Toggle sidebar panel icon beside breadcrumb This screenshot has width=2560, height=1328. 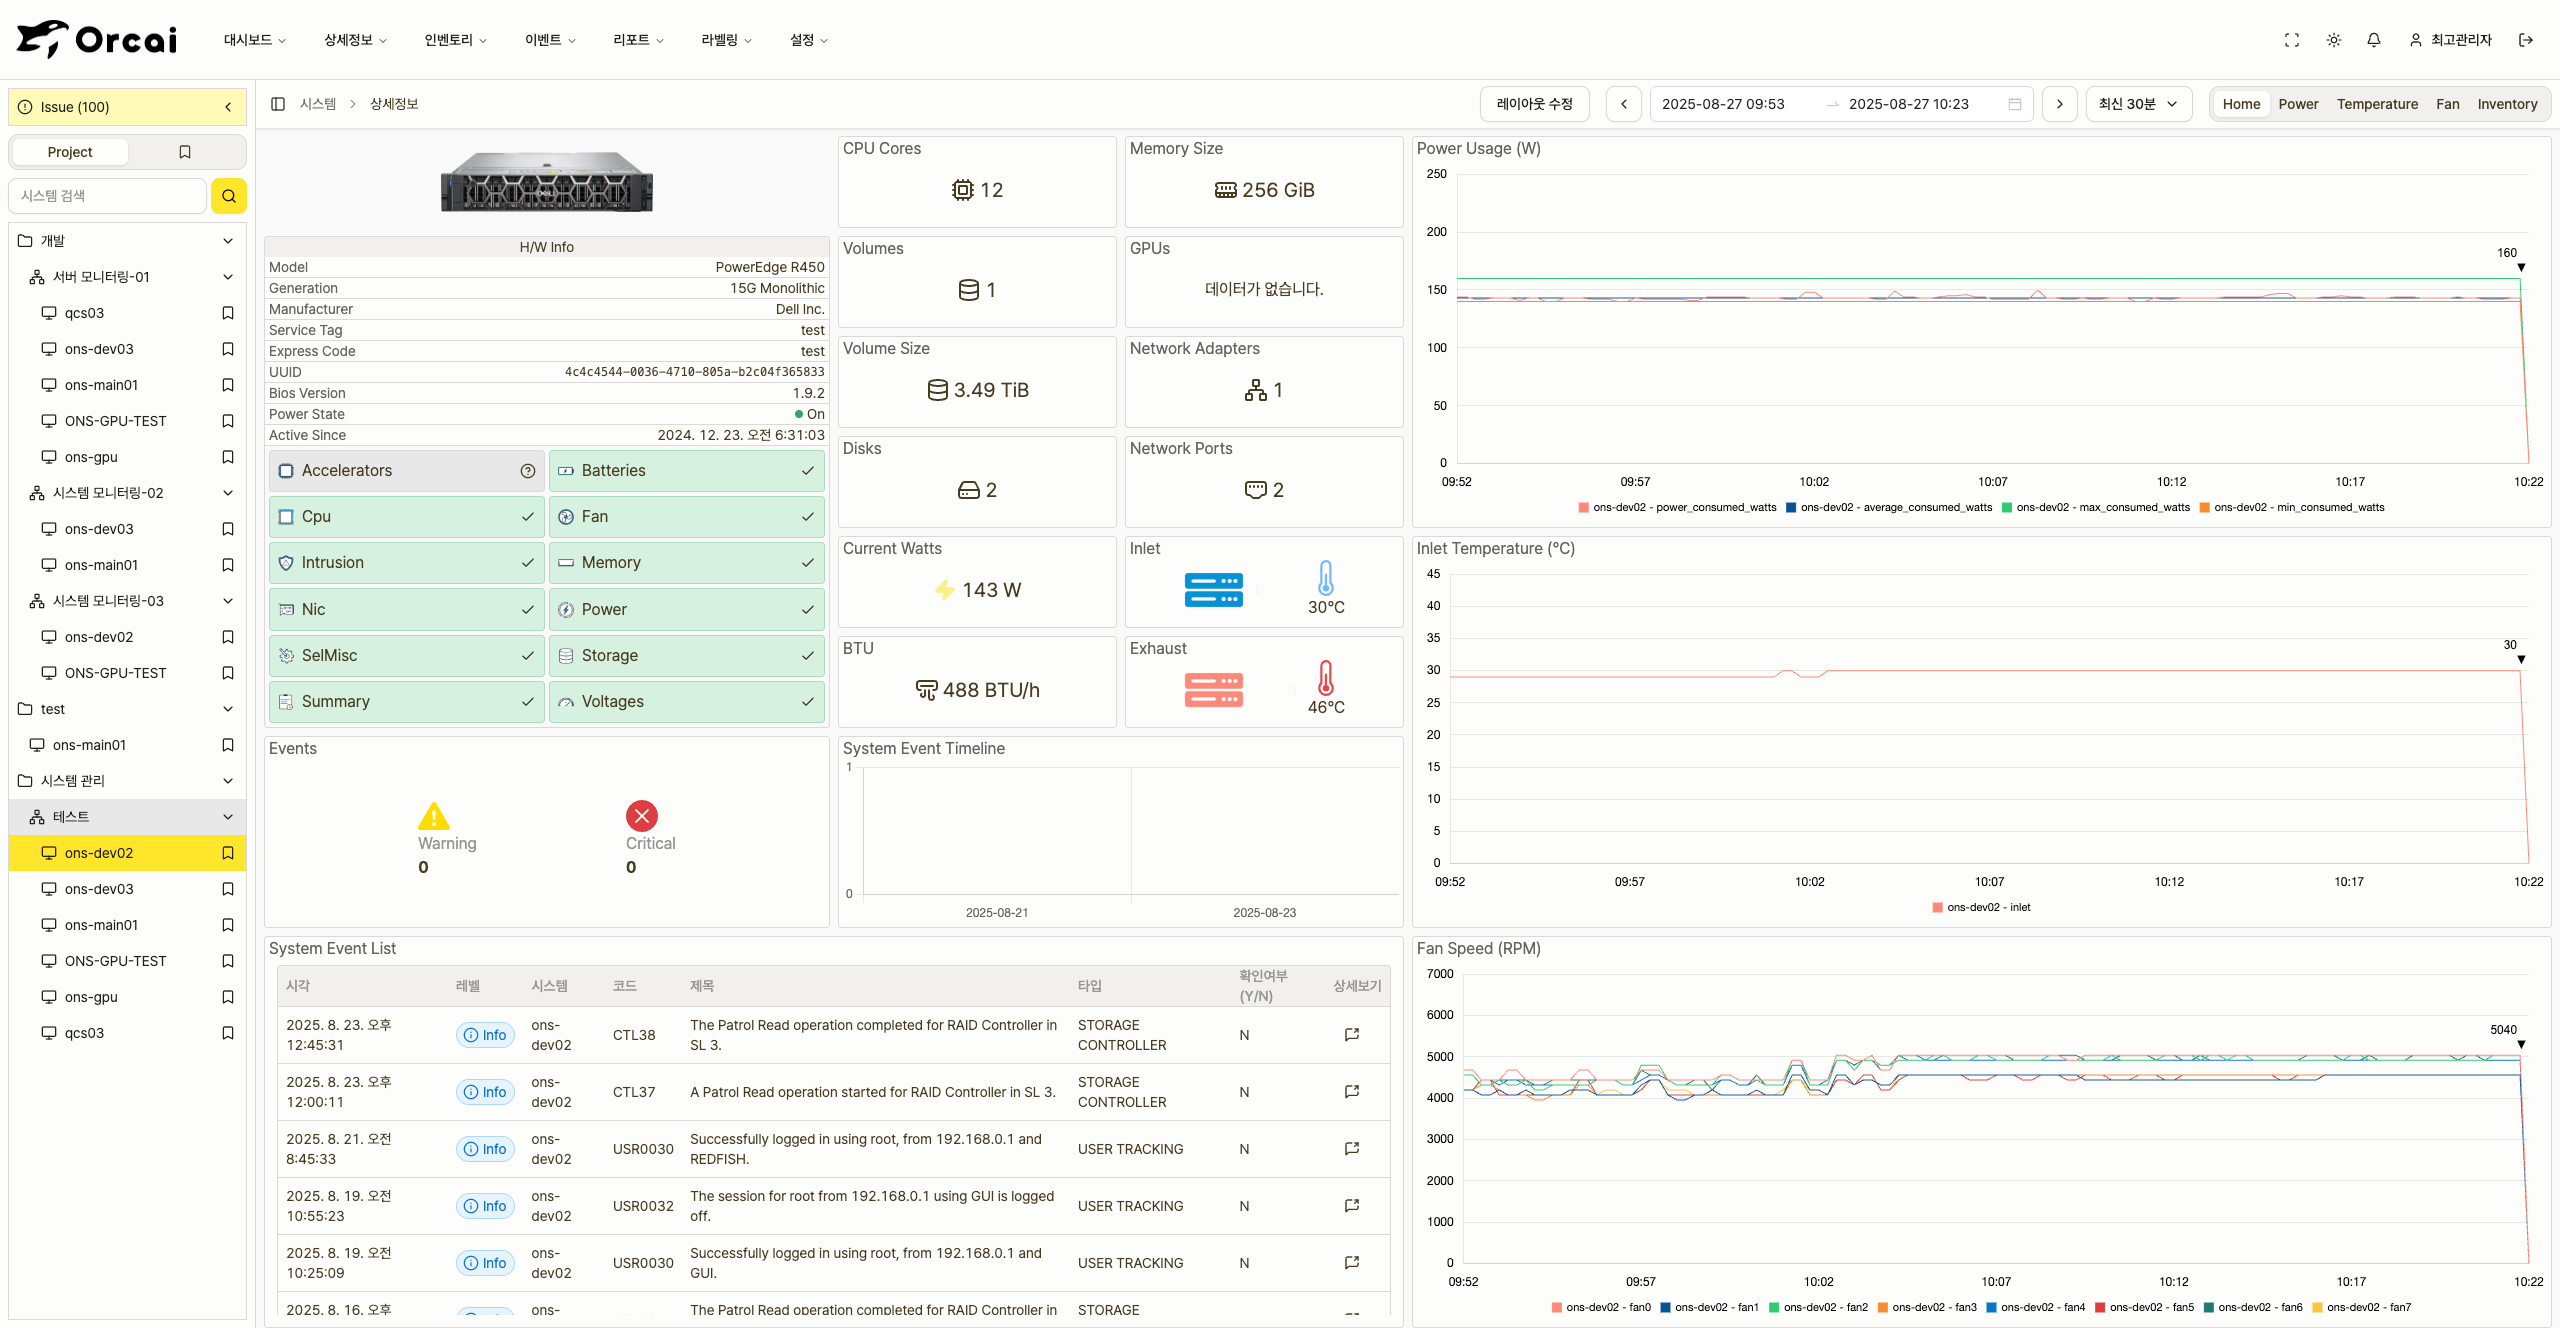[278, 104]
